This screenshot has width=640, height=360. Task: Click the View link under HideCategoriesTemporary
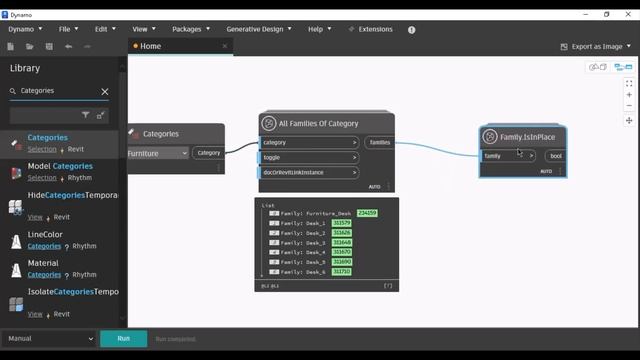click(x=35, y=217)
